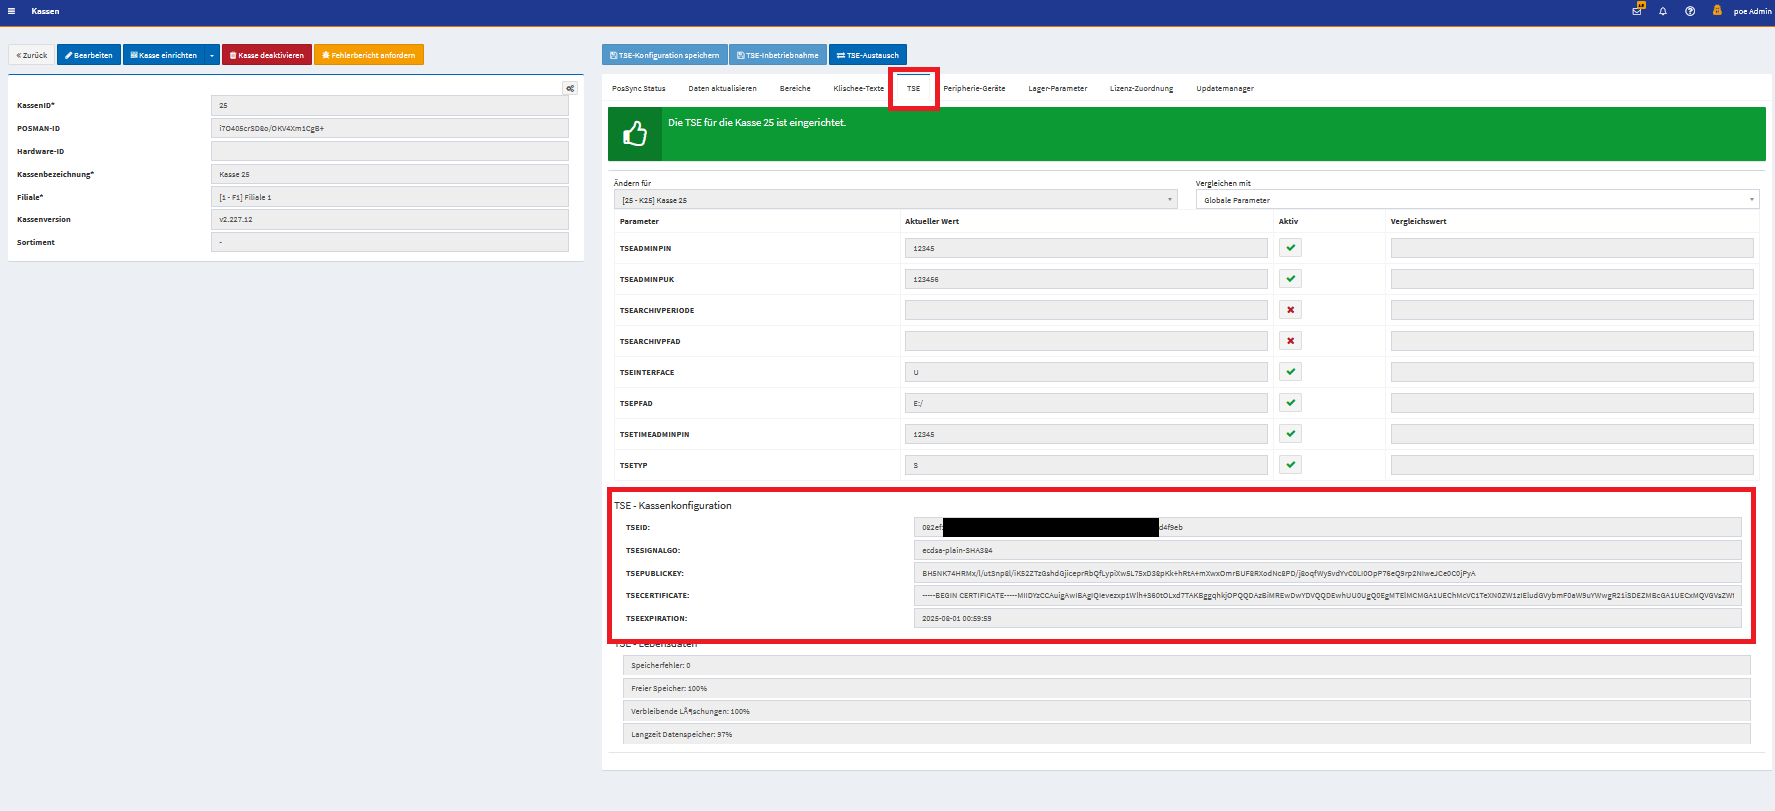Toggle the TSETYP active checkmark
This screenshot has height=811, width=1775.
1290,465
